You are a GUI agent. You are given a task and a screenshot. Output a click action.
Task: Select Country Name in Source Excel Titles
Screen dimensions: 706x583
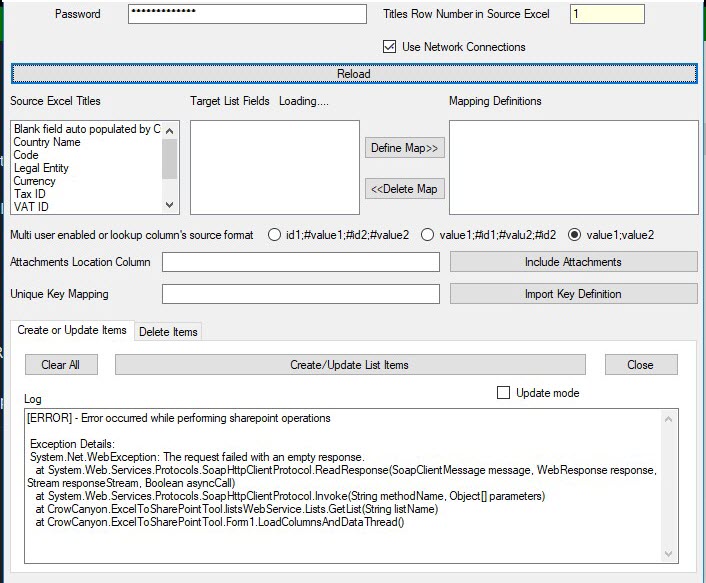click(47, 142)
